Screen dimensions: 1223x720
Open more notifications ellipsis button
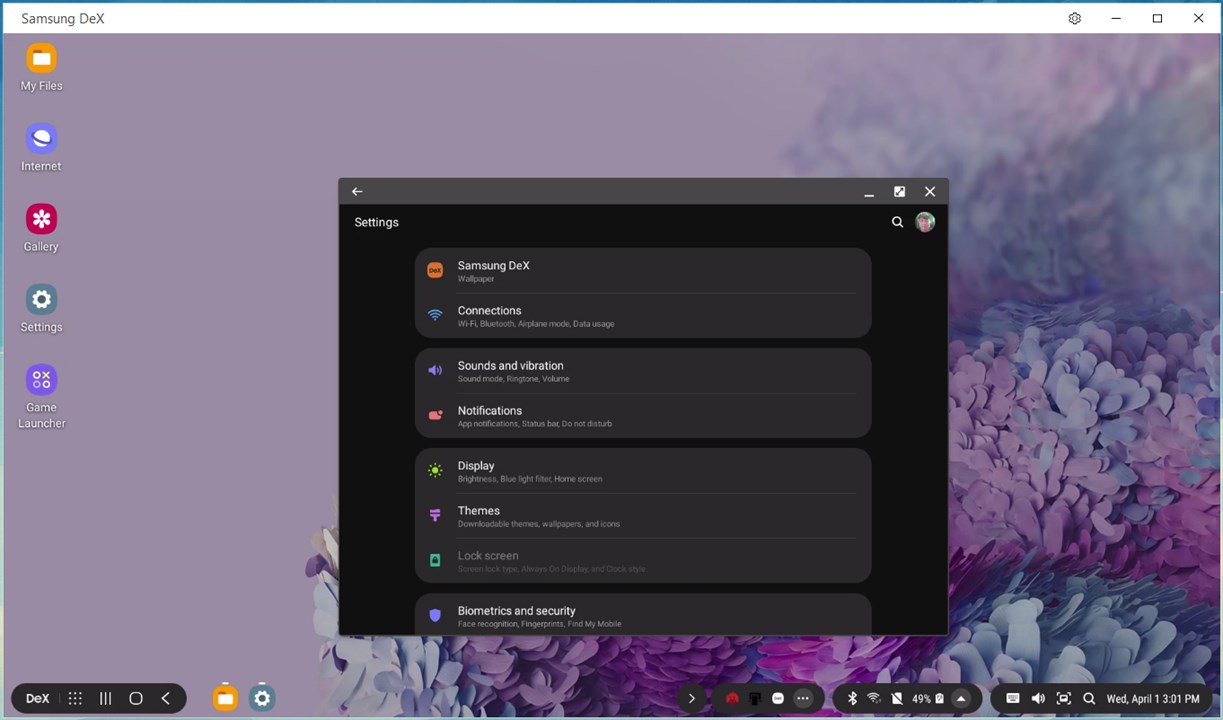[803, 699]
